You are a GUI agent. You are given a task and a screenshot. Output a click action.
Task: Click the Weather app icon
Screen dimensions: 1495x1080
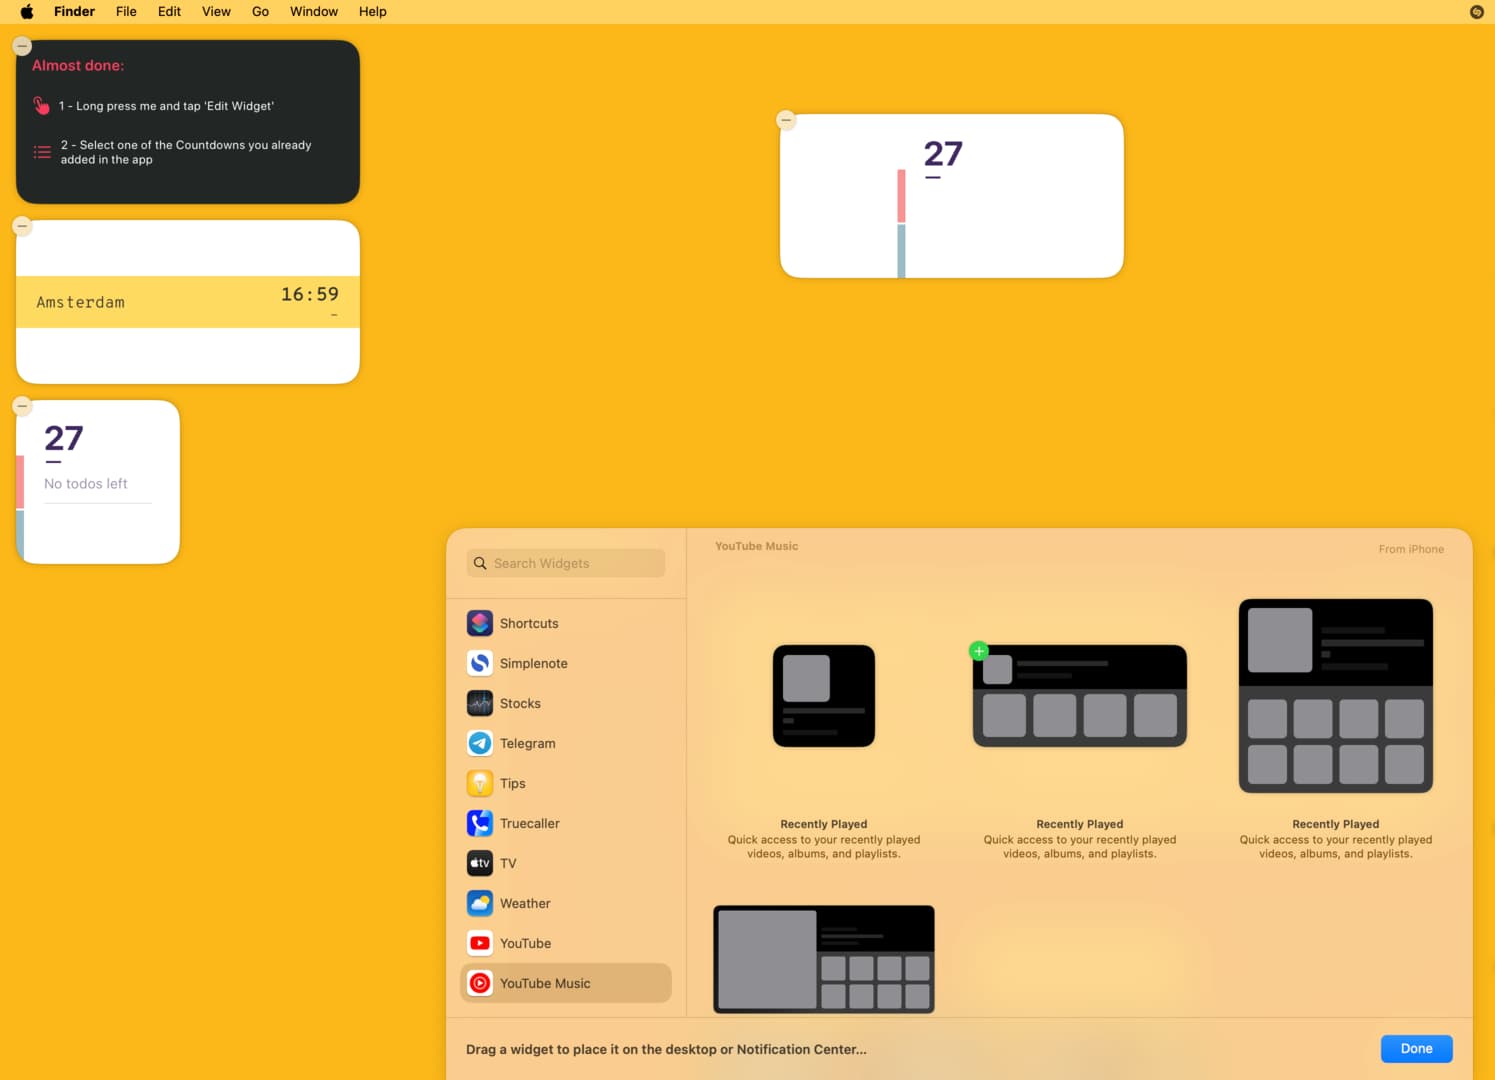(x=480, y=903)
